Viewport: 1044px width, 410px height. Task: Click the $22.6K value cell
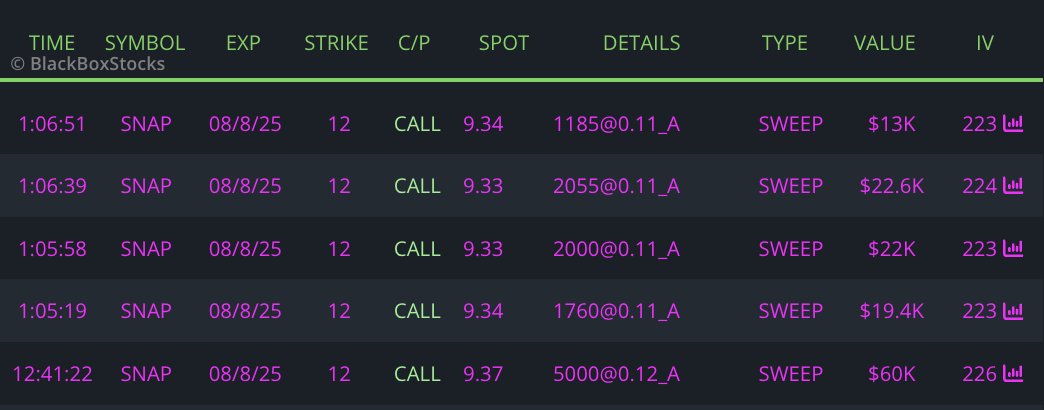click(892, 186)
